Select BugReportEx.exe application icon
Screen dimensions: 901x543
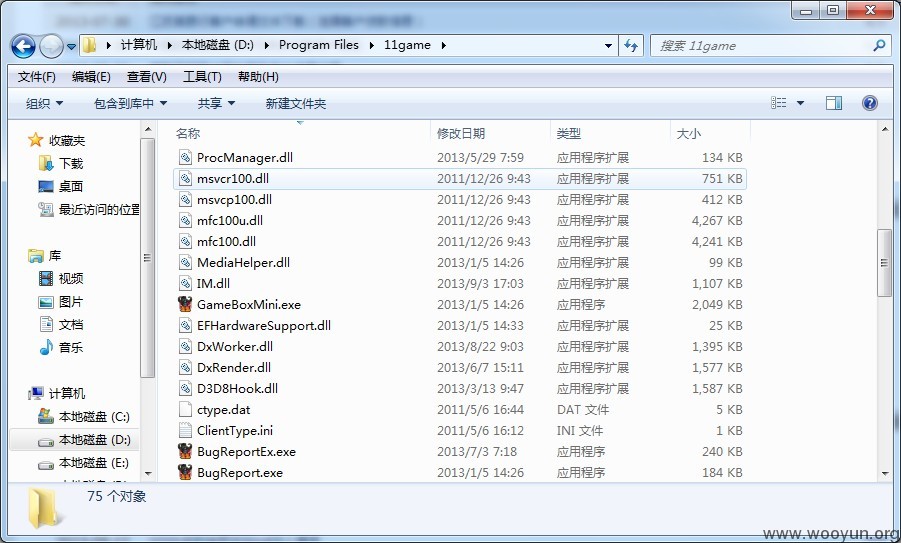185,451
